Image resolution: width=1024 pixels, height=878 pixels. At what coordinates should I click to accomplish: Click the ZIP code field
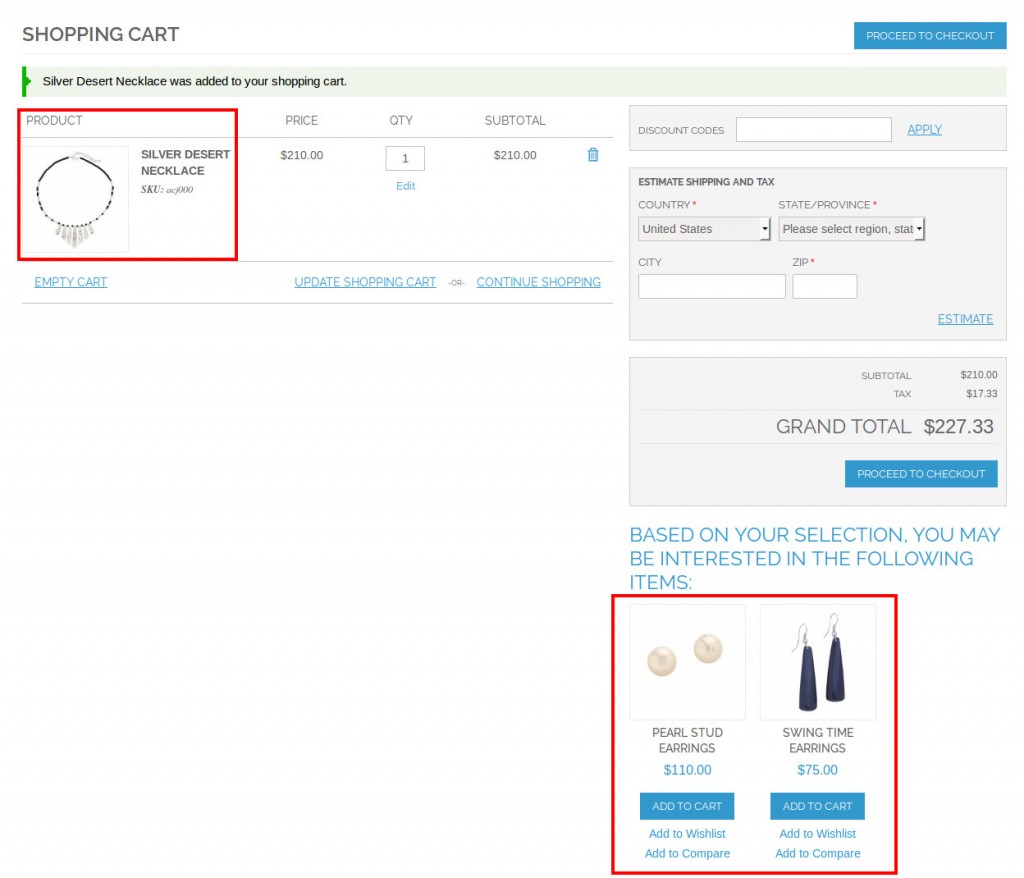click(x=824, y=286)
